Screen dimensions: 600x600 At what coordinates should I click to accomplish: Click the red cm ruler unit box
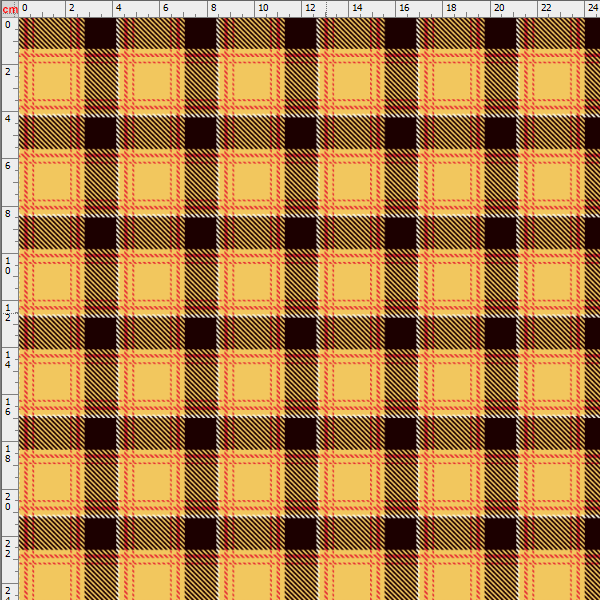click(x=10, y=9)
